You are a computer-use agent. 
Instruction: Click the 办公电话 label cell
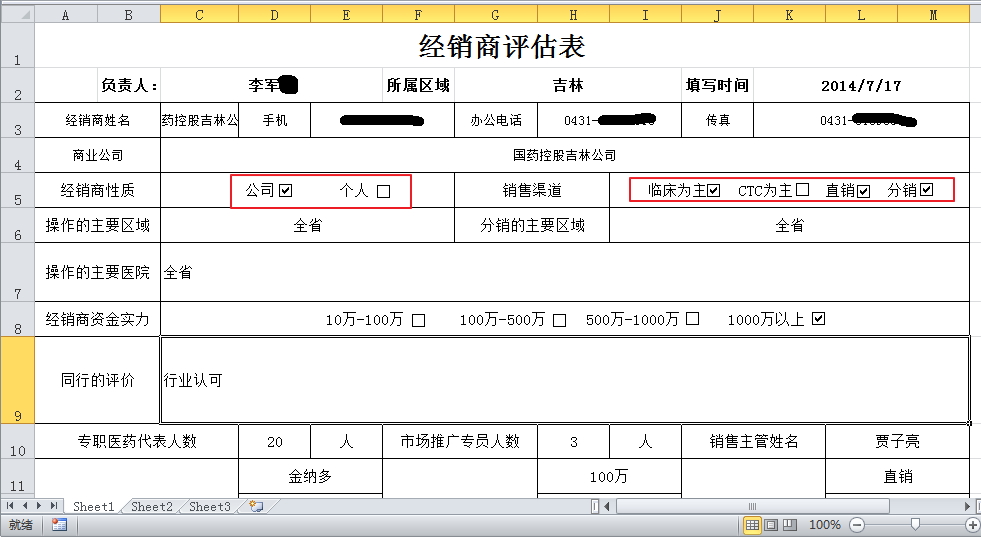click(496, 120)
